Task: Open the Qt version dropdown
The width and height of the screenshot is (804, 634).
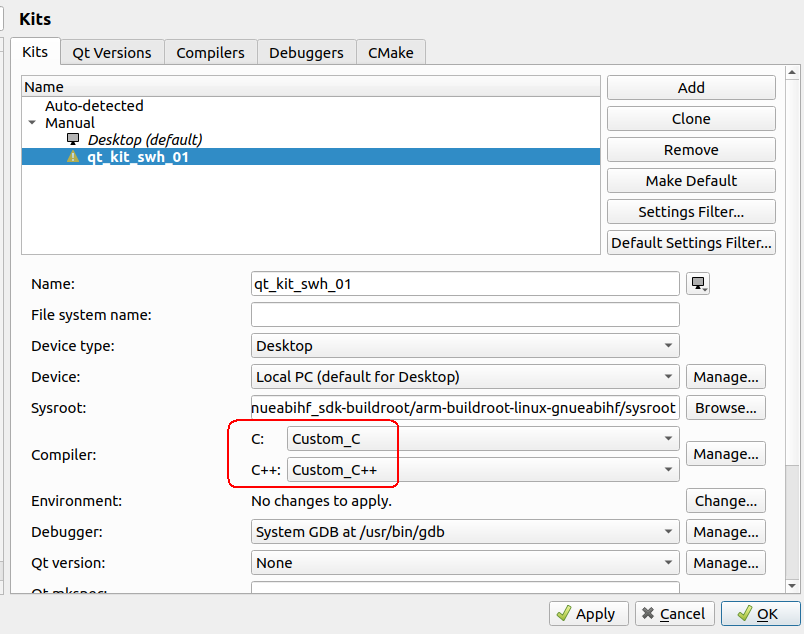Action: pos(465,563)
